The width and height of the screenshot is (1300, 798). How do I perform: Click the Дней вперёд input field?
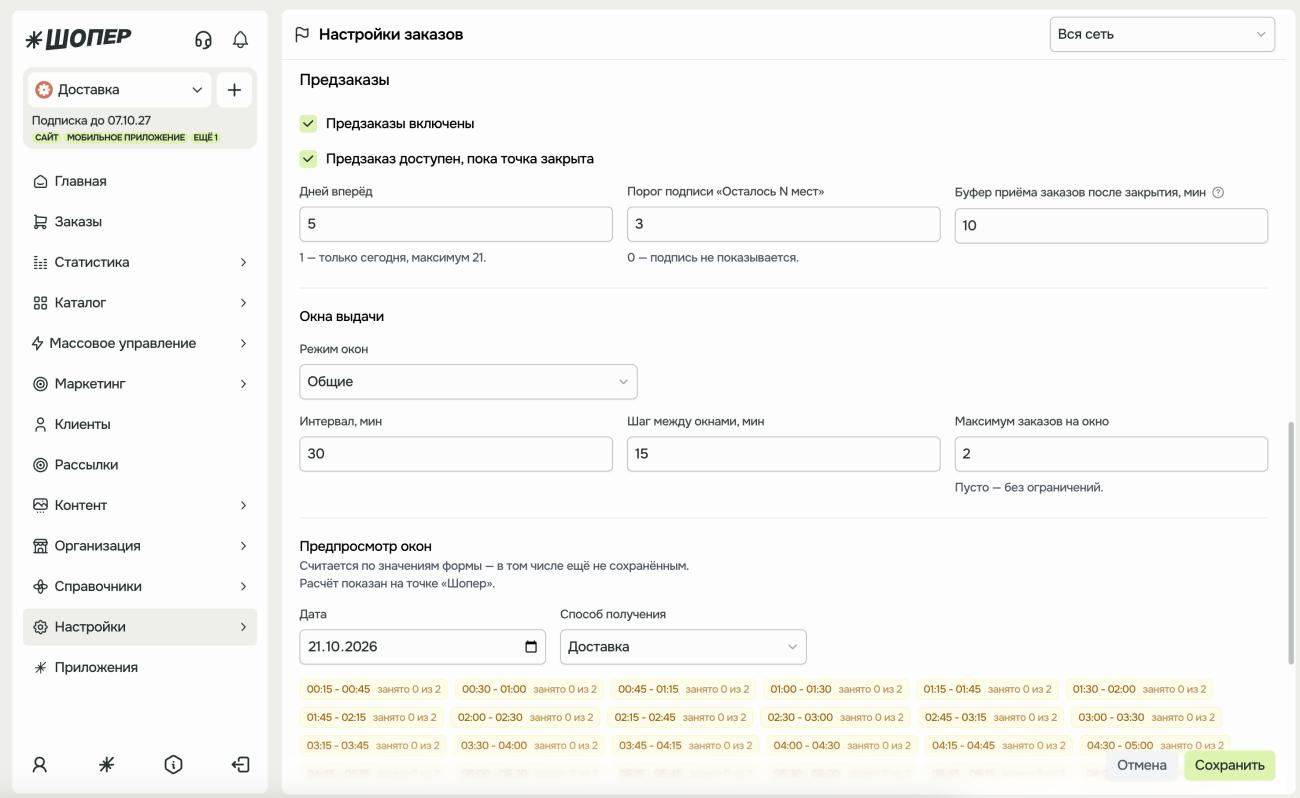pyautogui.click(x=456, y=224)
